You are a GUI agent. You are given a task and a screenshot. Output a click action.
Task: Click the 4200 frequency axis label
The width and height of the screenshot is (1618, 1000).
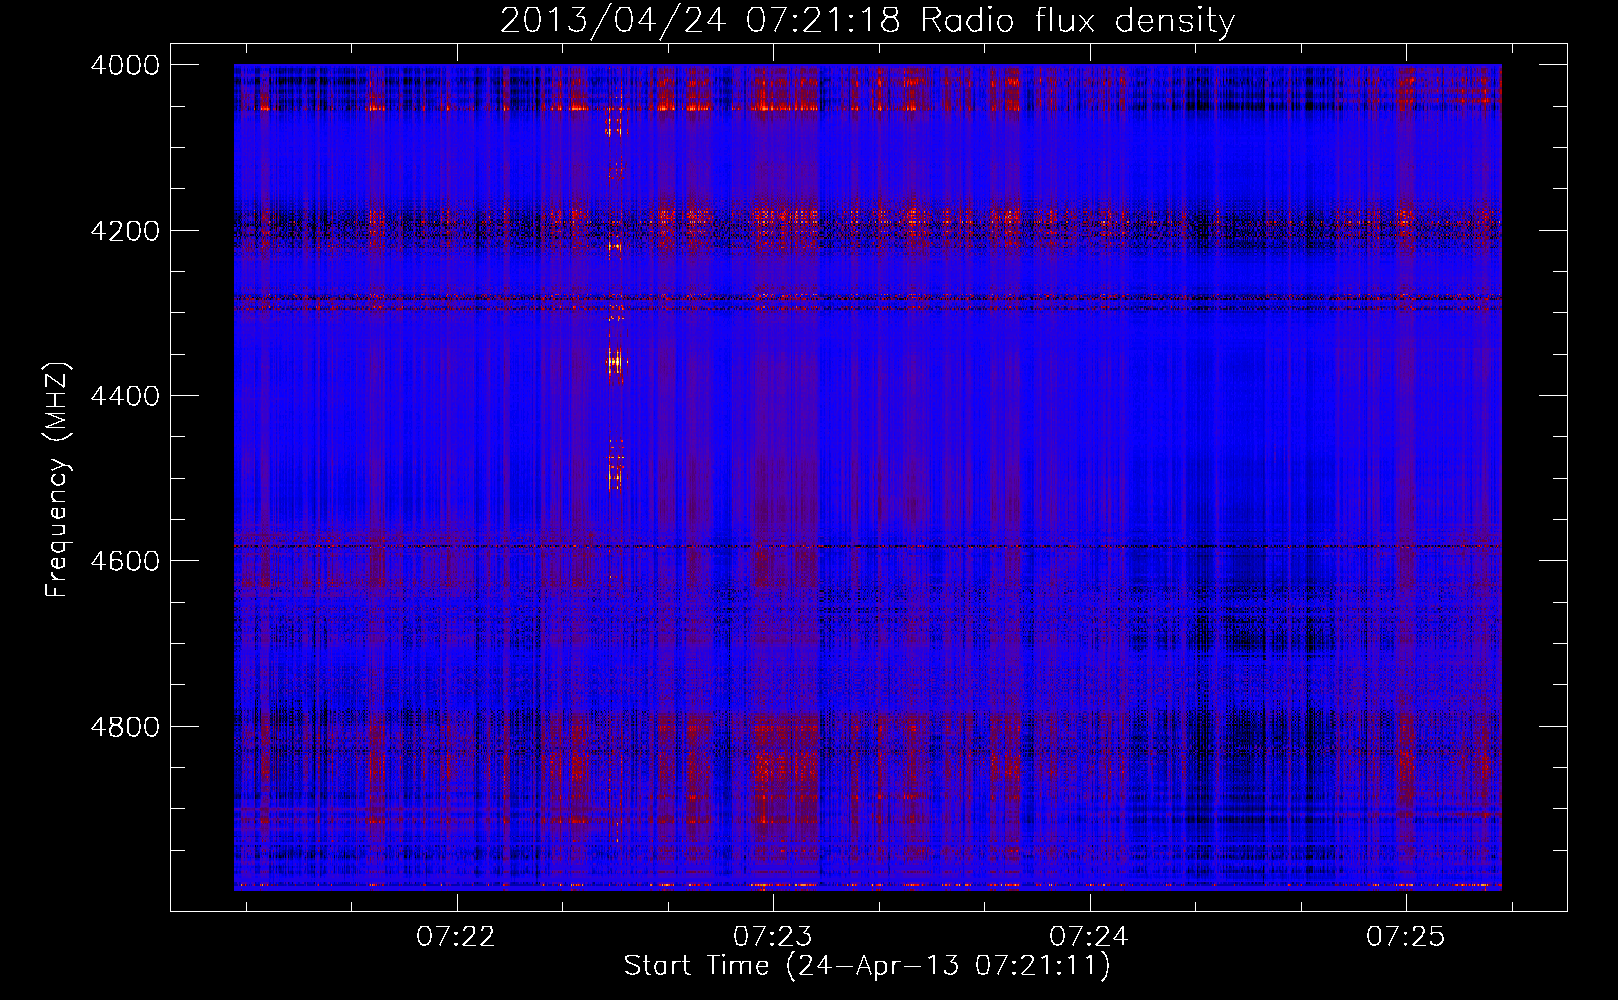pos(125,231)
